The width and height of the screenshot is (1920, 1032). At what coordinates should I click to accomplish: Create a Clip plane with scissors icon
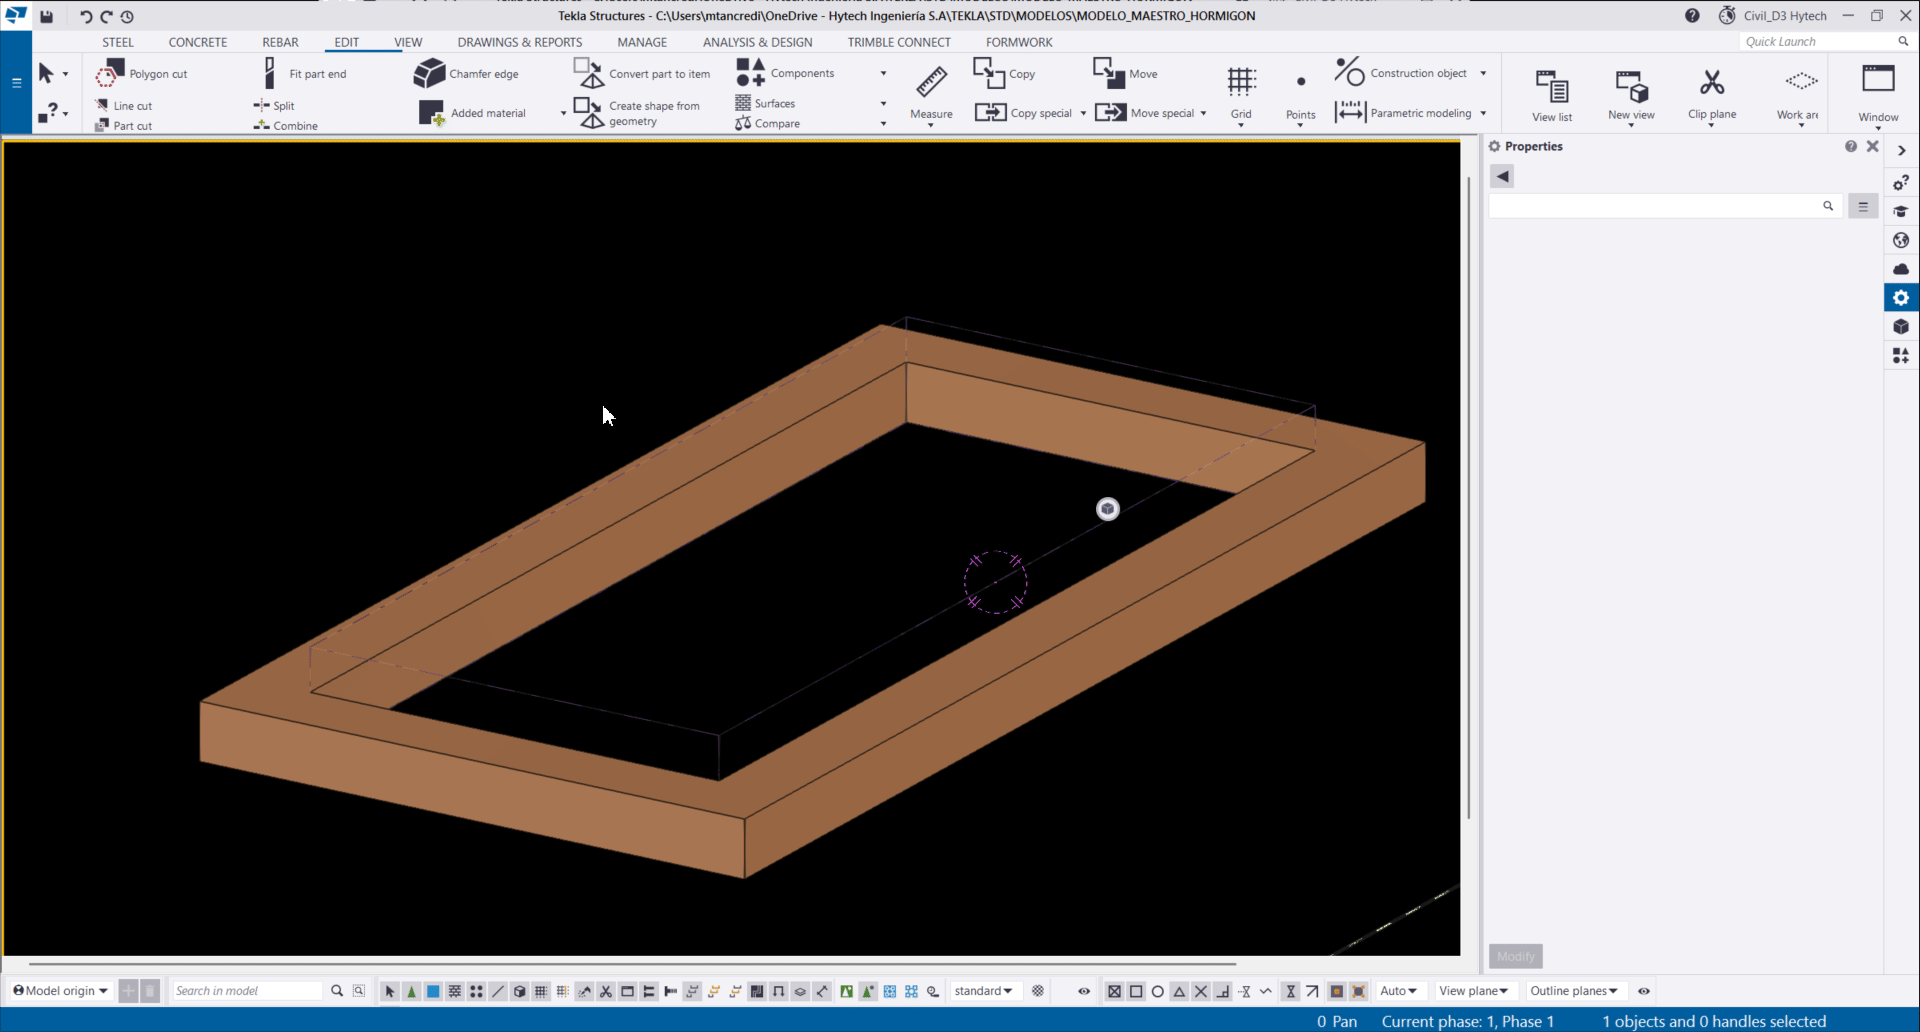coord(1711,92)
